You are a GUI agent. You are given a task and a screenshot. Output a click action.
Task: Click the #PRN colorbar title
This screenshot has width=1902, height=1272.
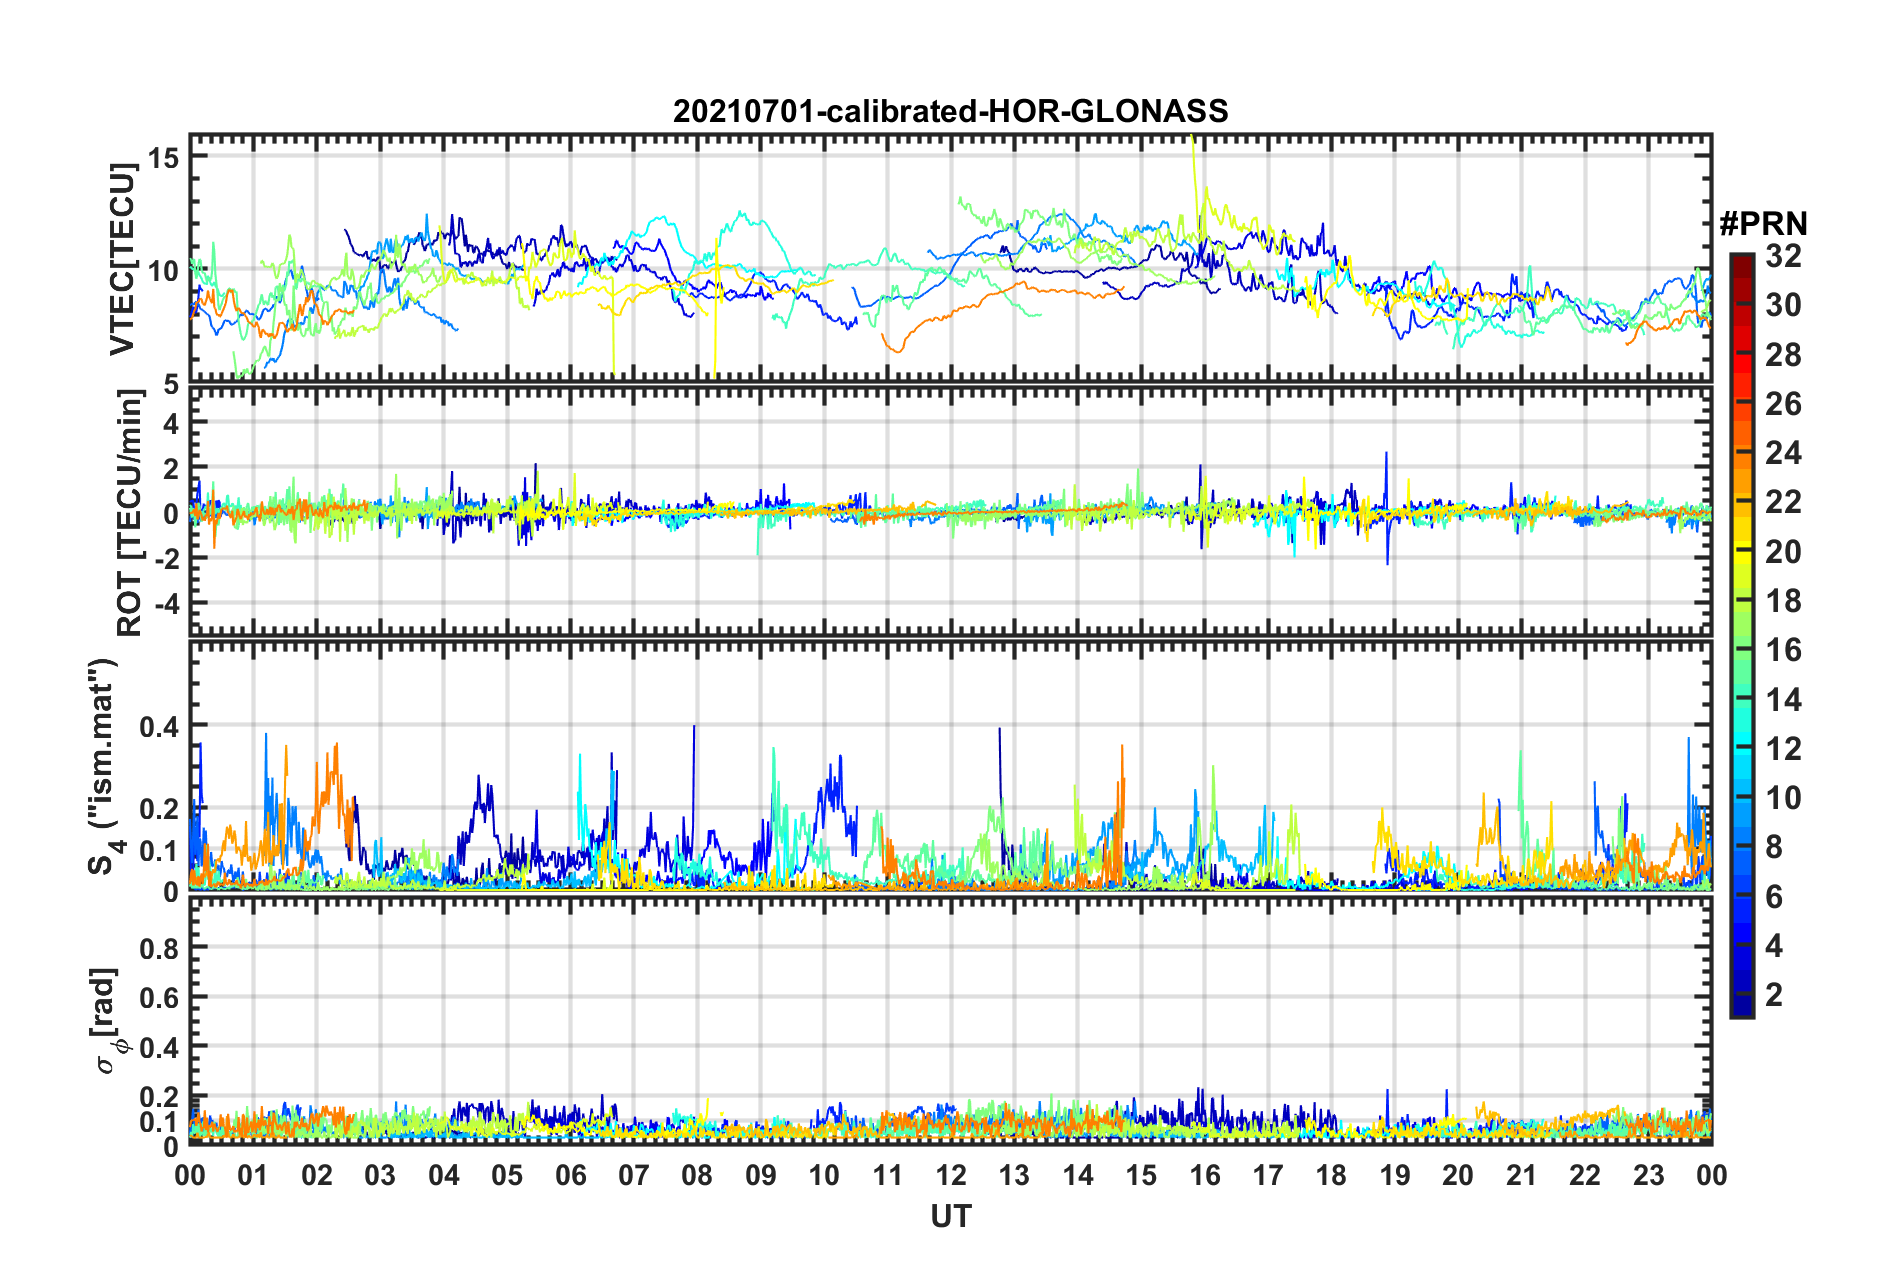point(1763,223)
